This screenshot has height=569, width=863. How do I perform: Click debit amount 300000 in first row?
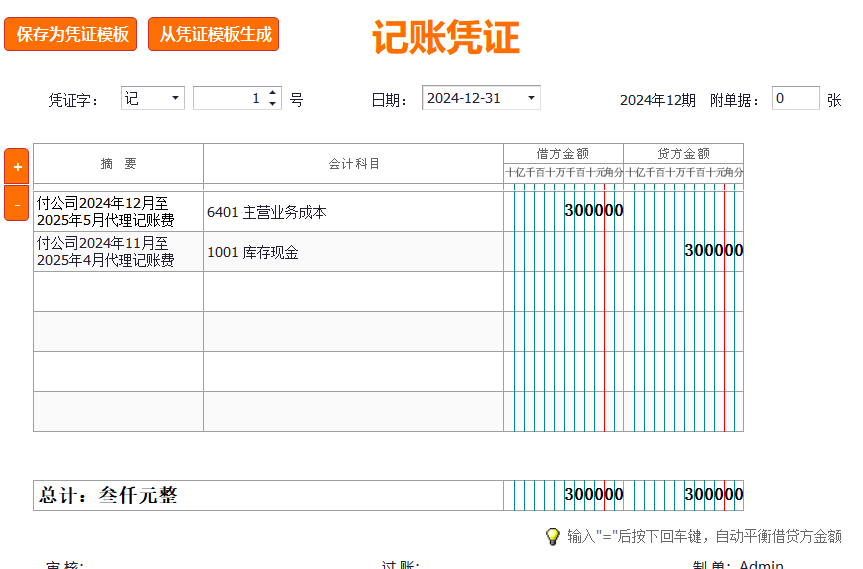pyautogui.click(x=593, y=211)
